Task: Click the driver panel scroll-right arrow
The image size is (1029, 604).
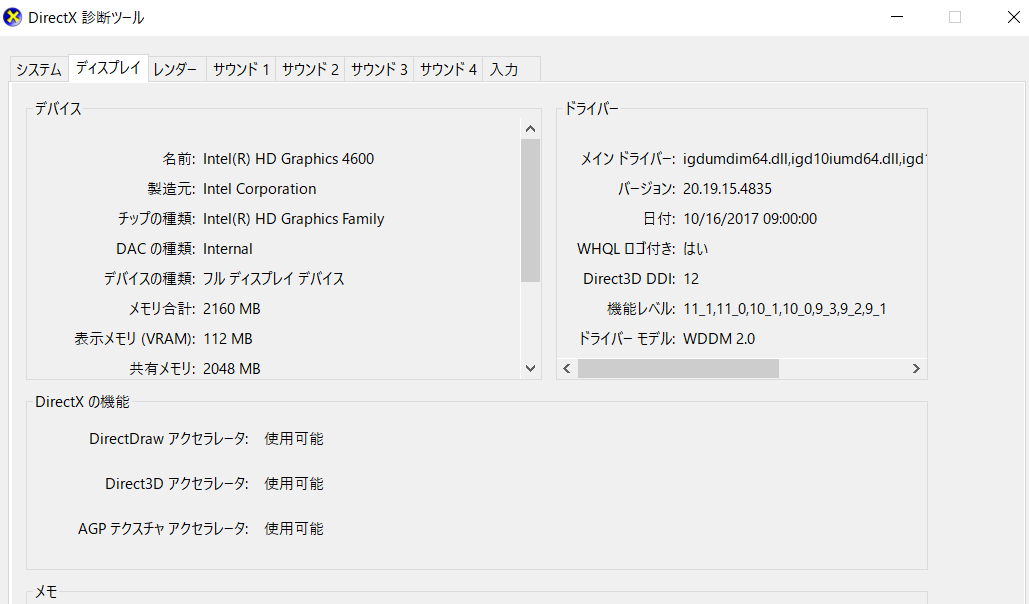Action: 916,369
